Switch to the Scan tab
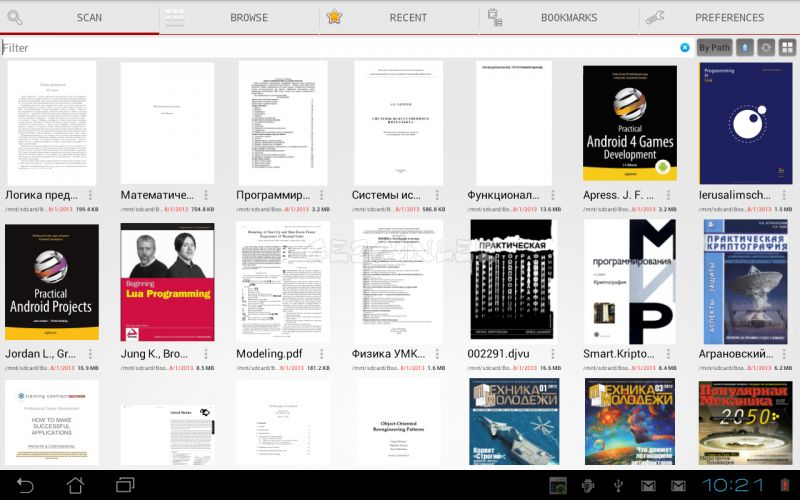Image resolution: width=800 pixels, height=500 pixels. click(80, 17)
